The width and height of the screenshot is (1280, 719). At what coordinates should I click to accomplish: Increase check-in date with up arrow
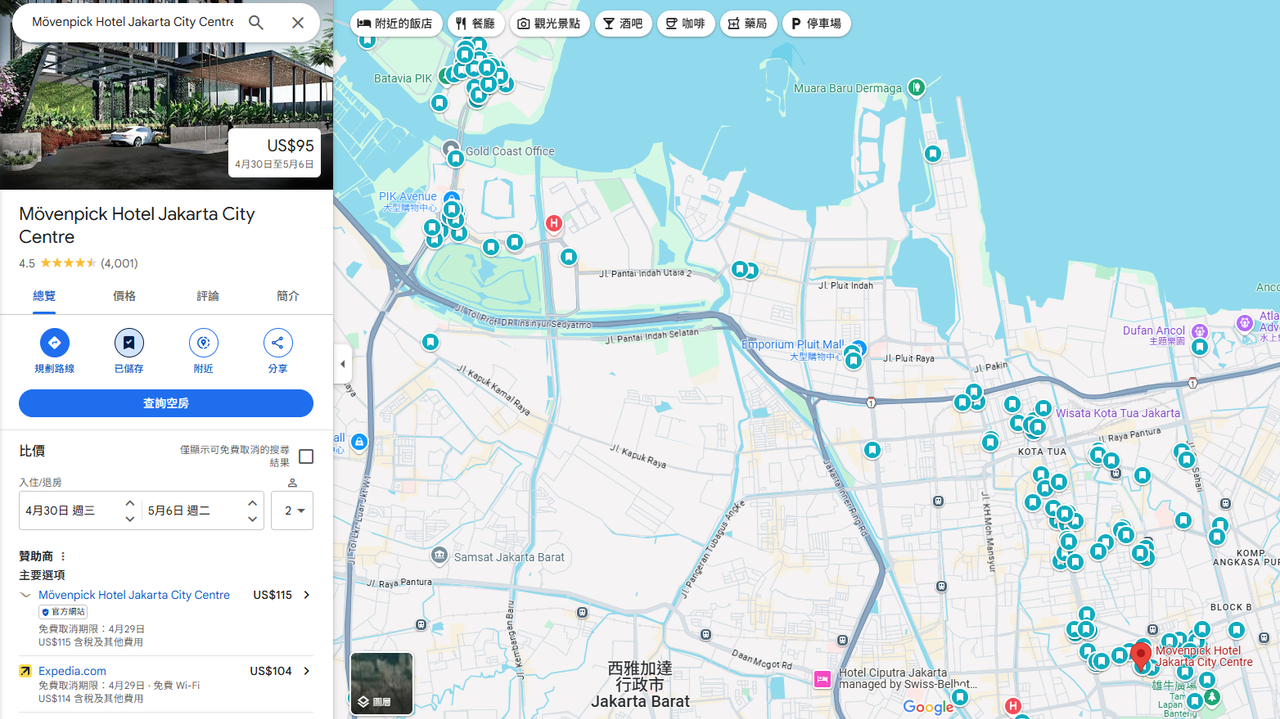[130, 503]
